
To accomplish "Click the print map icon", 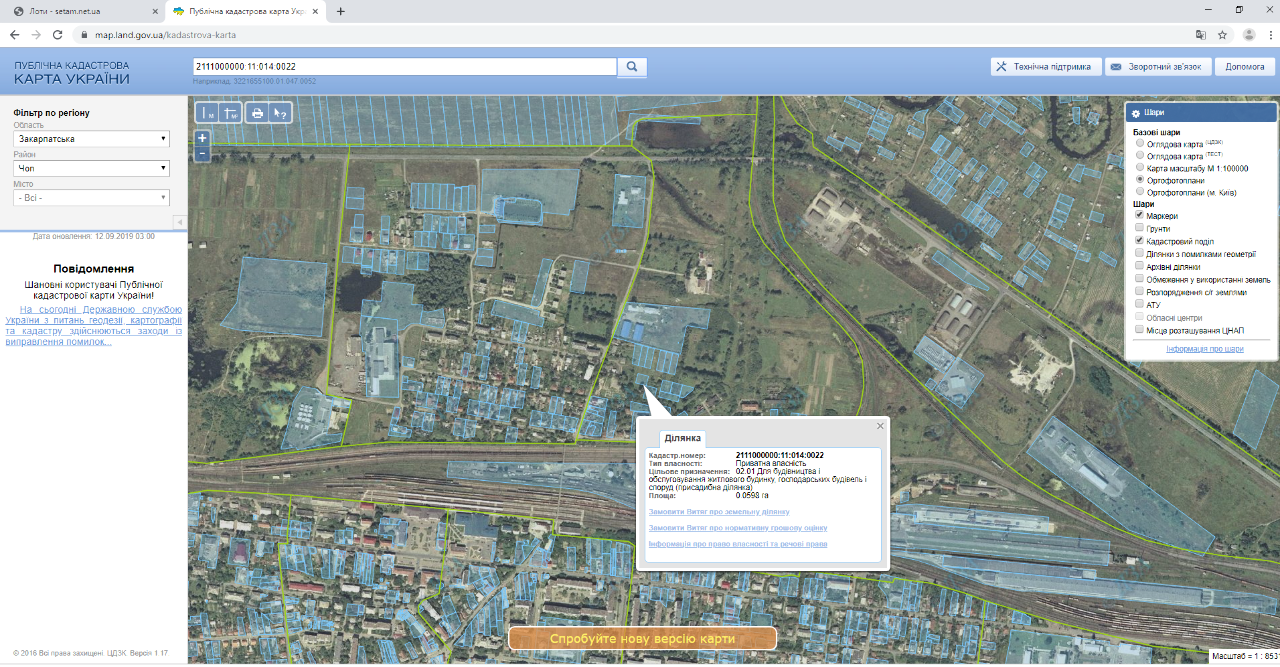I will point(257,113).
